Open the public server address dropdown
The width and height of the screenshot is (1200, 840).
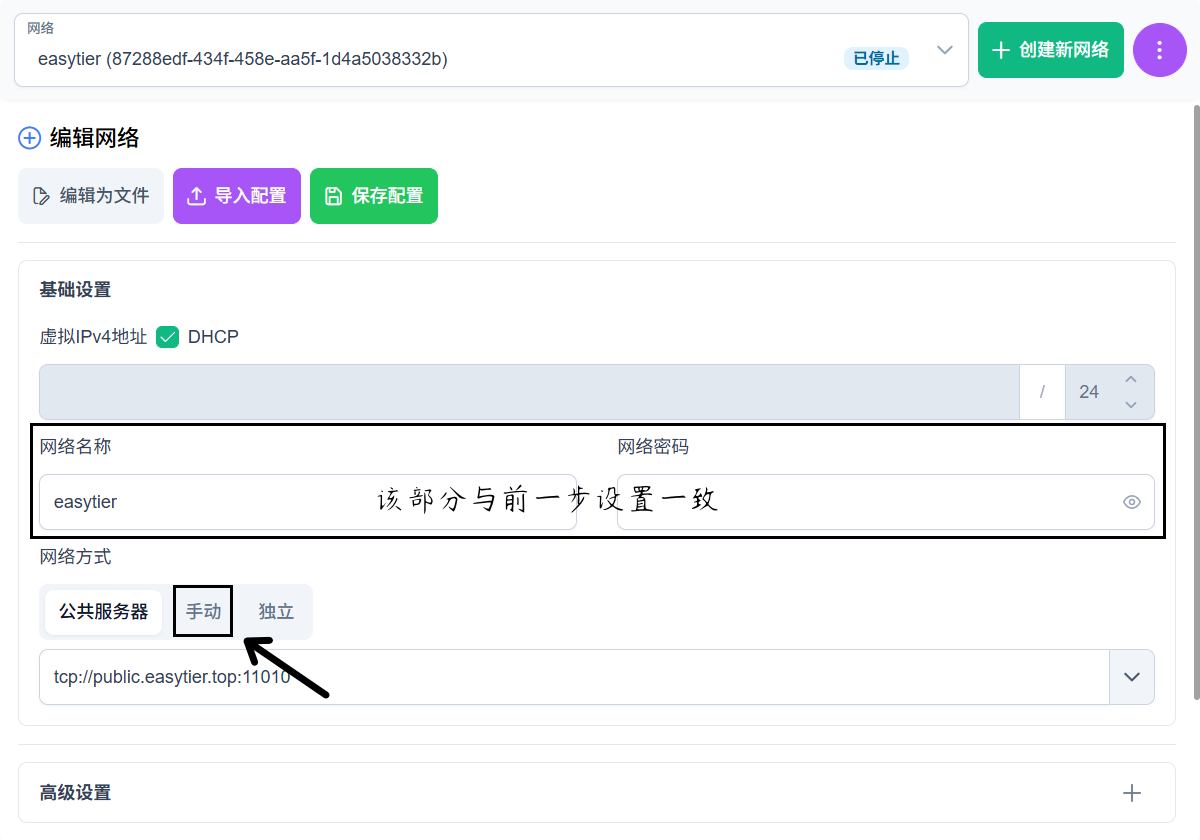click(1131, 677)
